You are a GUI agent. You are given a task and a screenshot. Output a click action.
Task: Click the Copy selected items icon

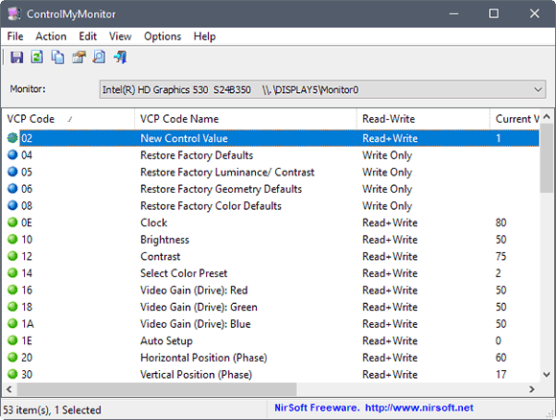tap(57, 57)
